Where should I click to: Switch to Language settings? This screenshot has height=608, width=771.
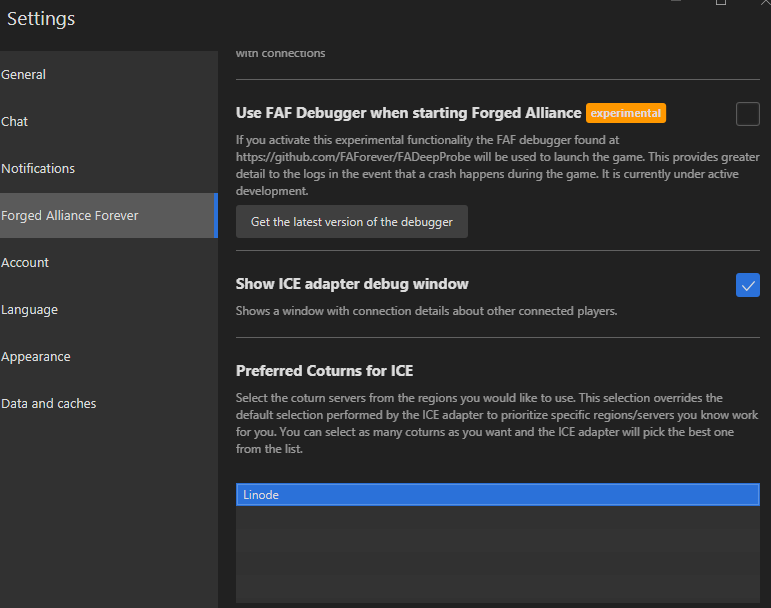pos(109,310)
